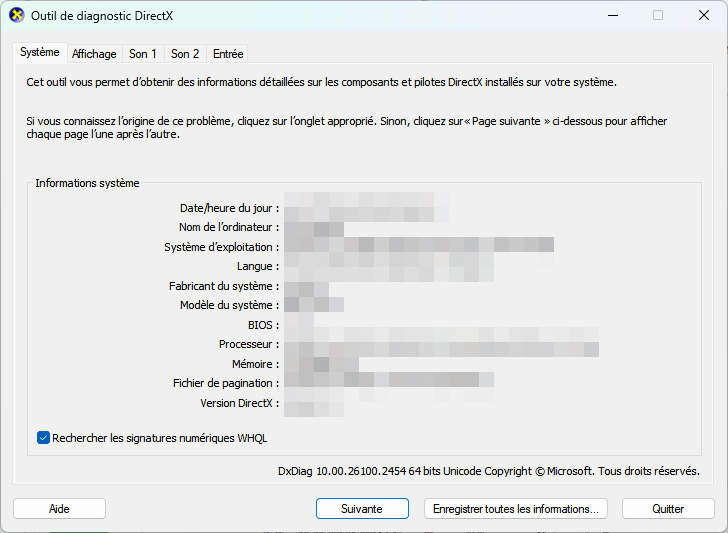728x533 pixels.
Task: Click the Processeur label
Action: (x=249, y=344)
